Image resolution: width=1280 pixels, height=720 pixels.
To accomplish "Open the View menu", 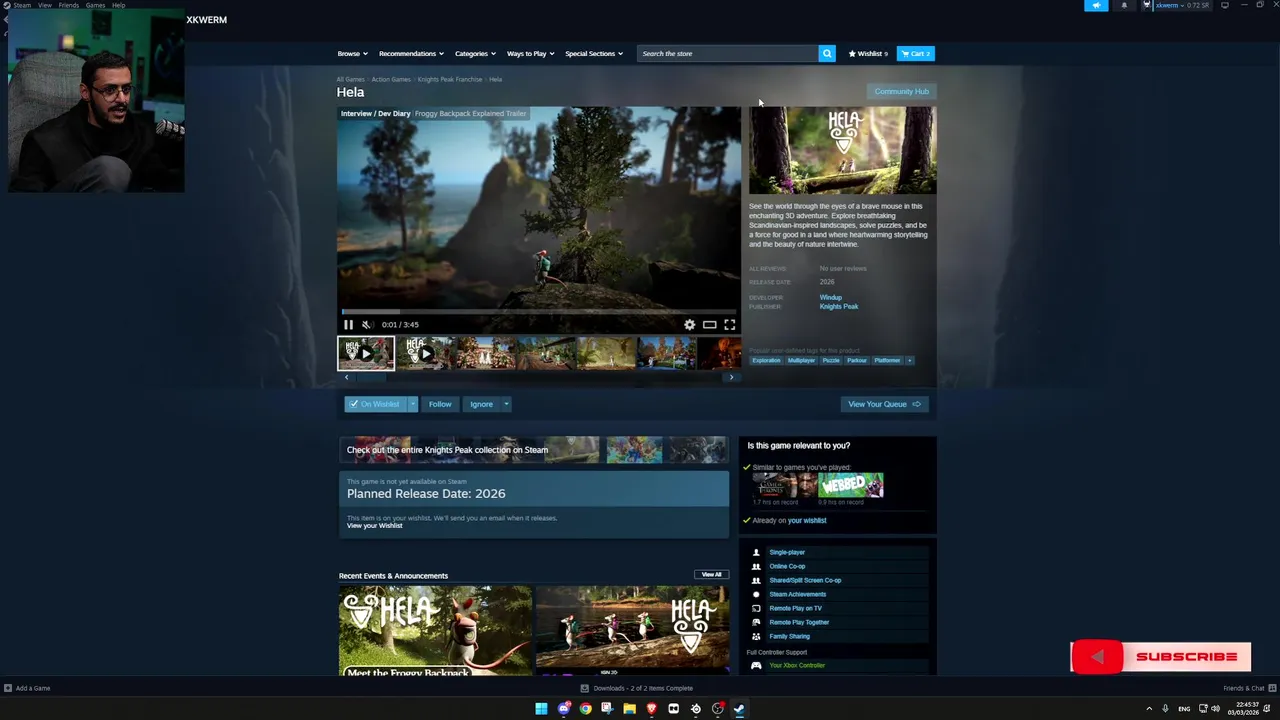I will (x=45, y=5).
